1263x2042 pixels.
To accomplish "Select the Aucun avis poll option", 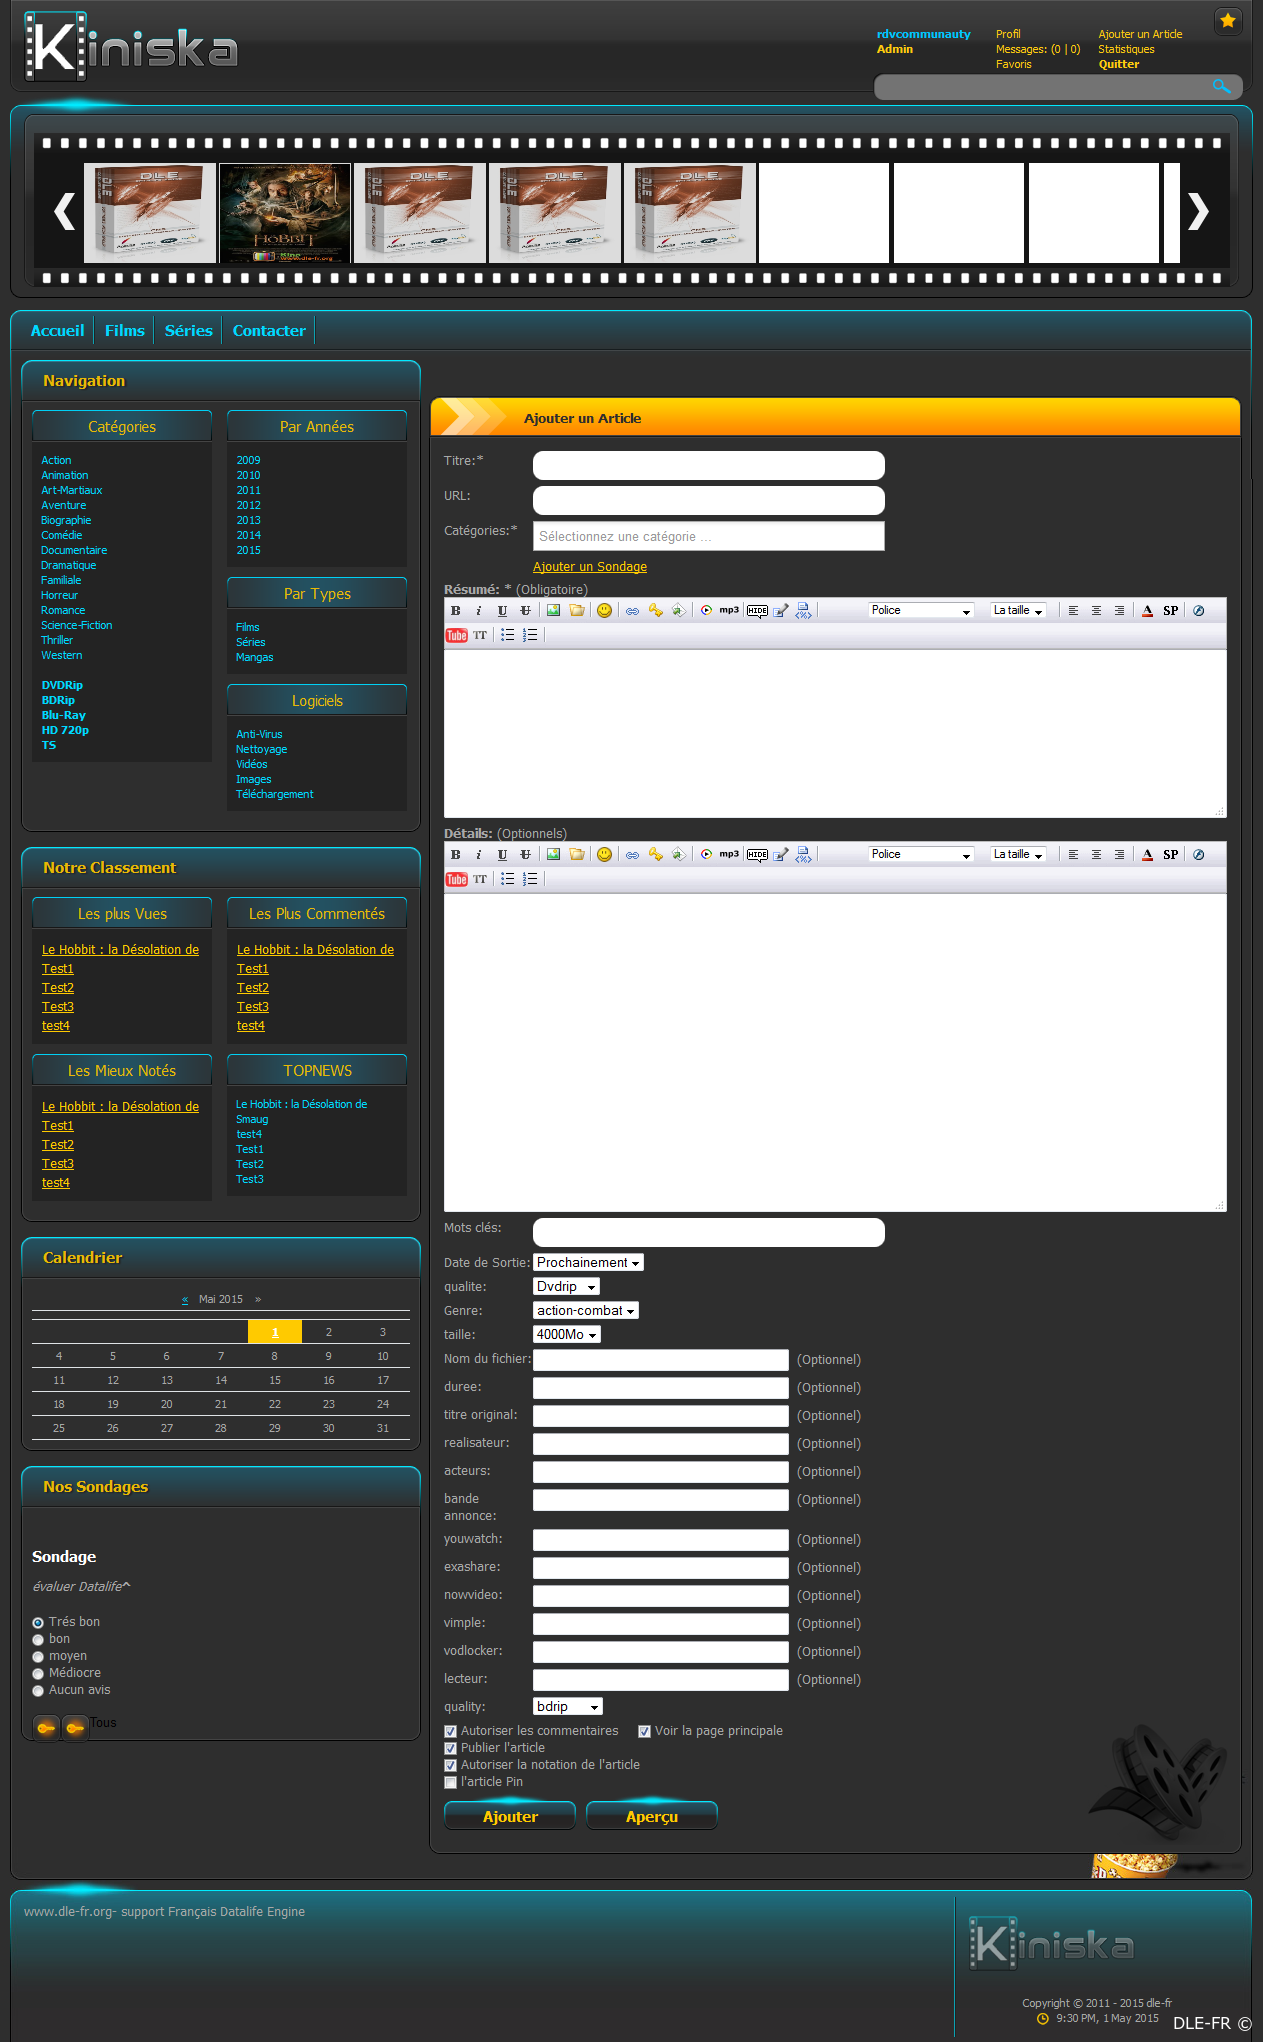I will (38, 1691).
